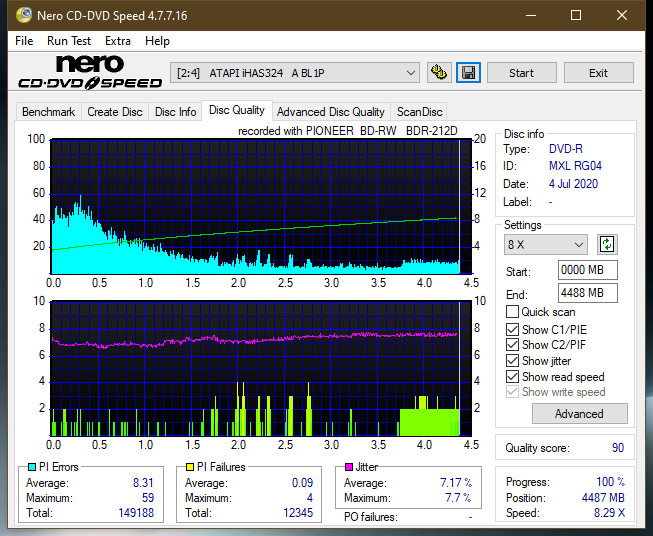Open the Help menu
The height and width of the screenshot is (536, 653).
pos(157,41)
